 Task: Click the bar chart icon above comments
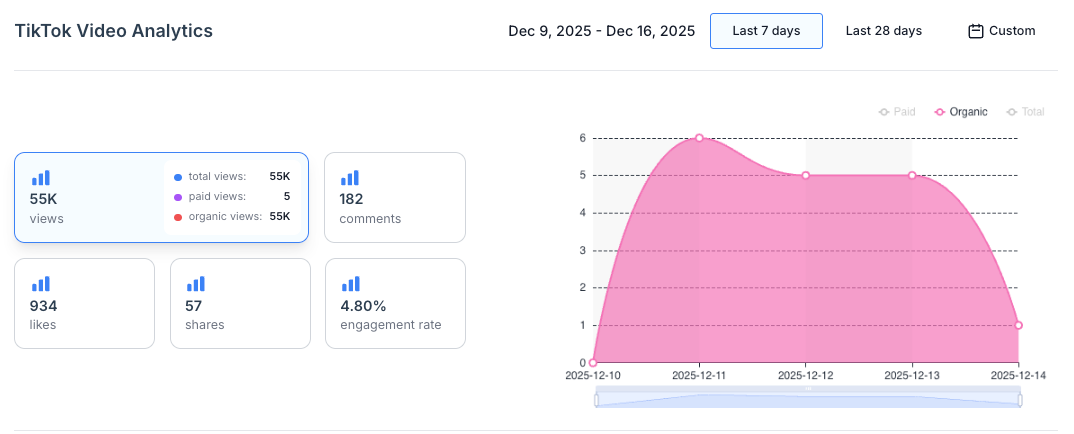(350, 178)
